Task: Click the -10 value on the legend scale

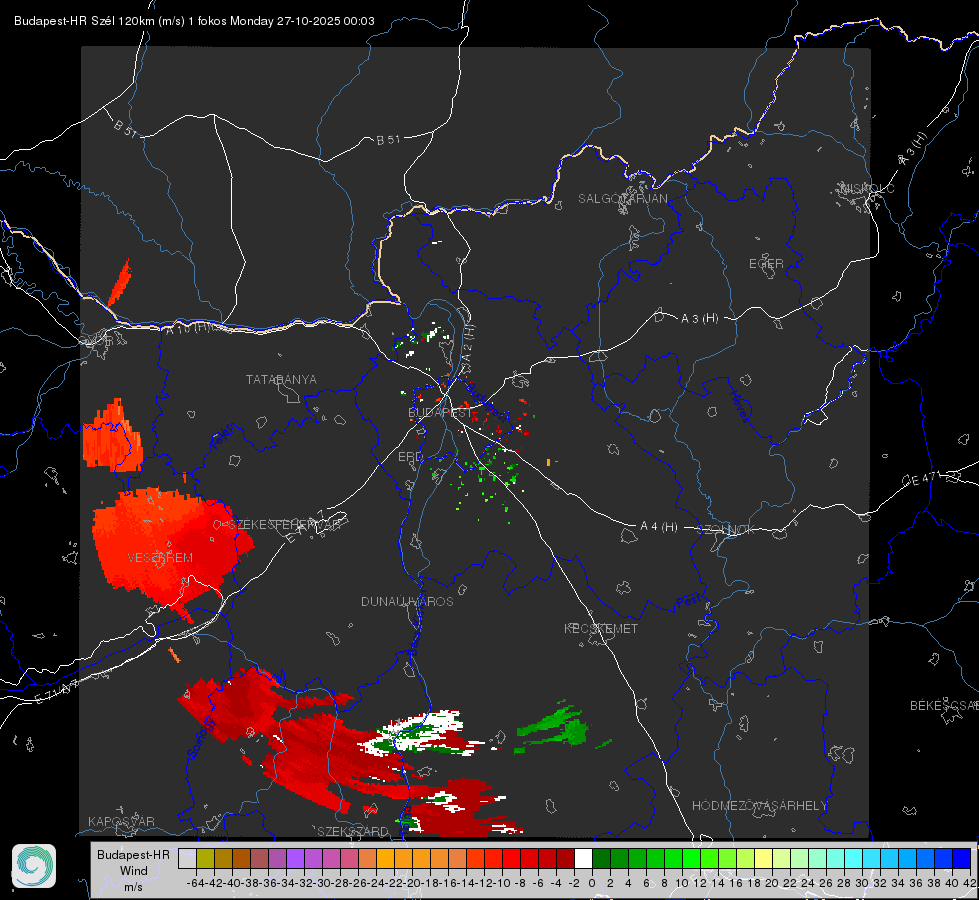Action: click(x=501, y=883)
